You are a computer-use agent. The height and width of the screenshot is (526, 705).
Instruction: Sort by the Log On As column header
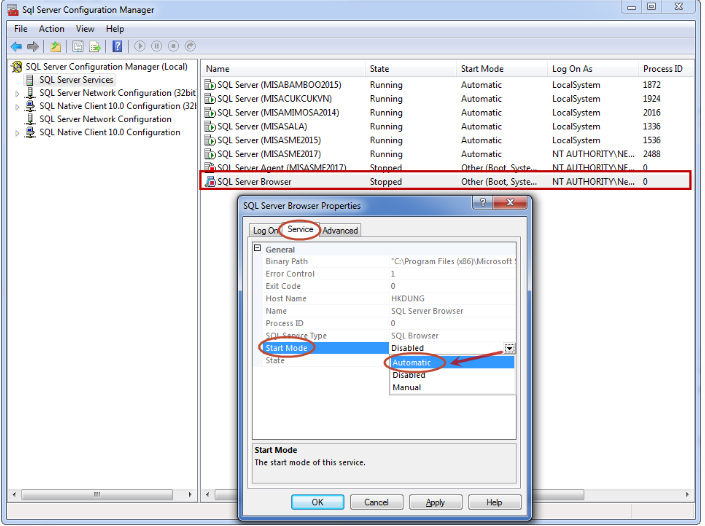pyautogui.click(x=593, y=69)
